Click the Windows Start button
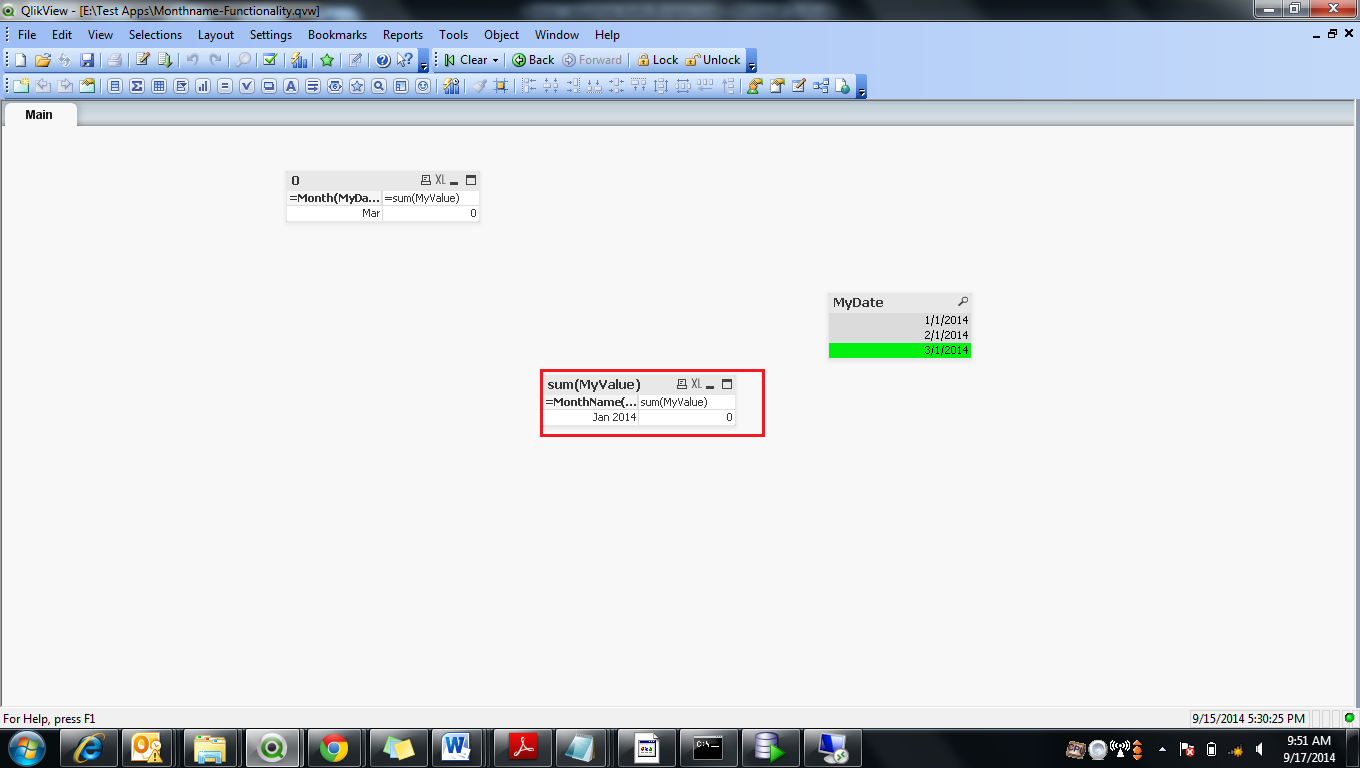Viewport: 1360px width, 768px height. tap(26, 747)
